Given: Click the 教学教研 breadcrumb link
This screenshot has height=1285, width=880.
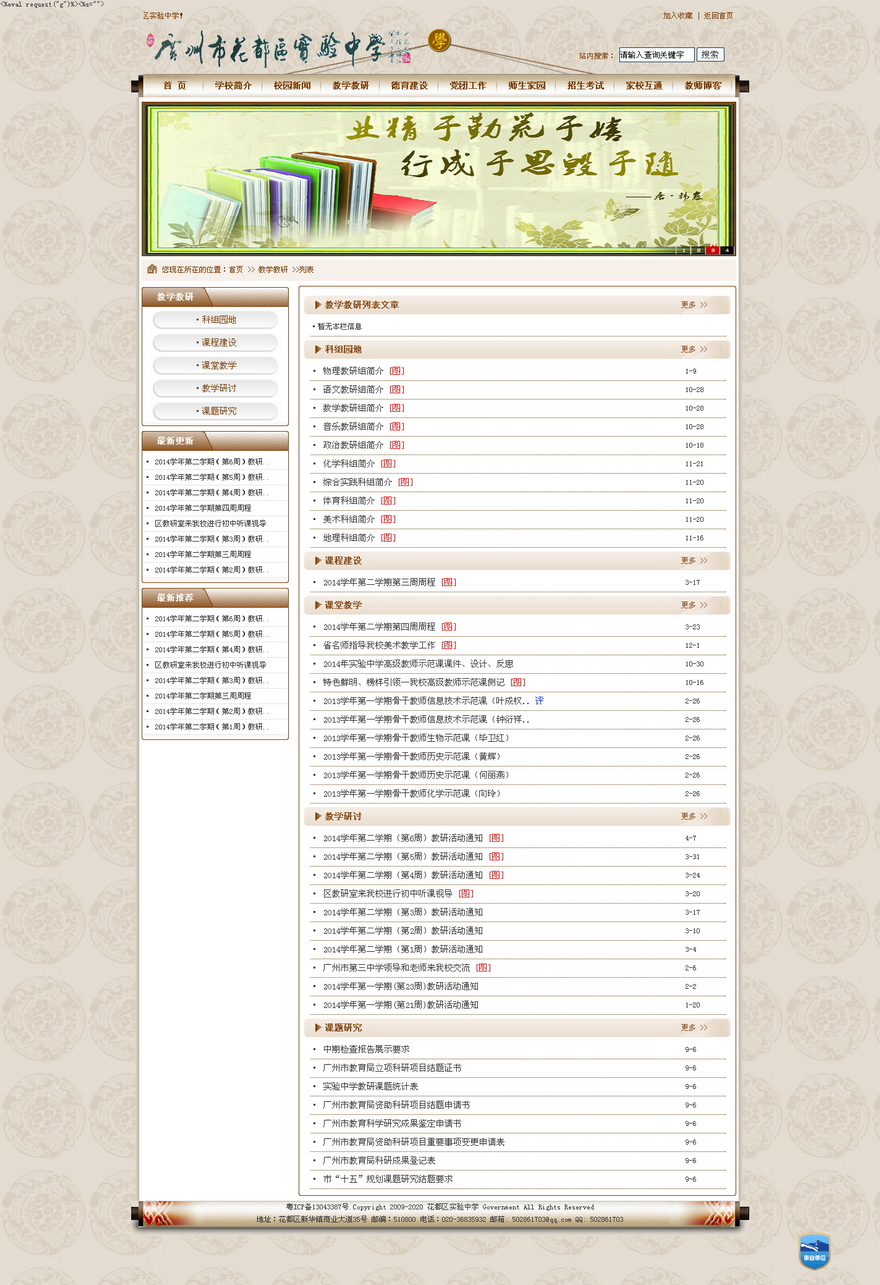Looking at the screenshot, I should click(x=273, y=270).
